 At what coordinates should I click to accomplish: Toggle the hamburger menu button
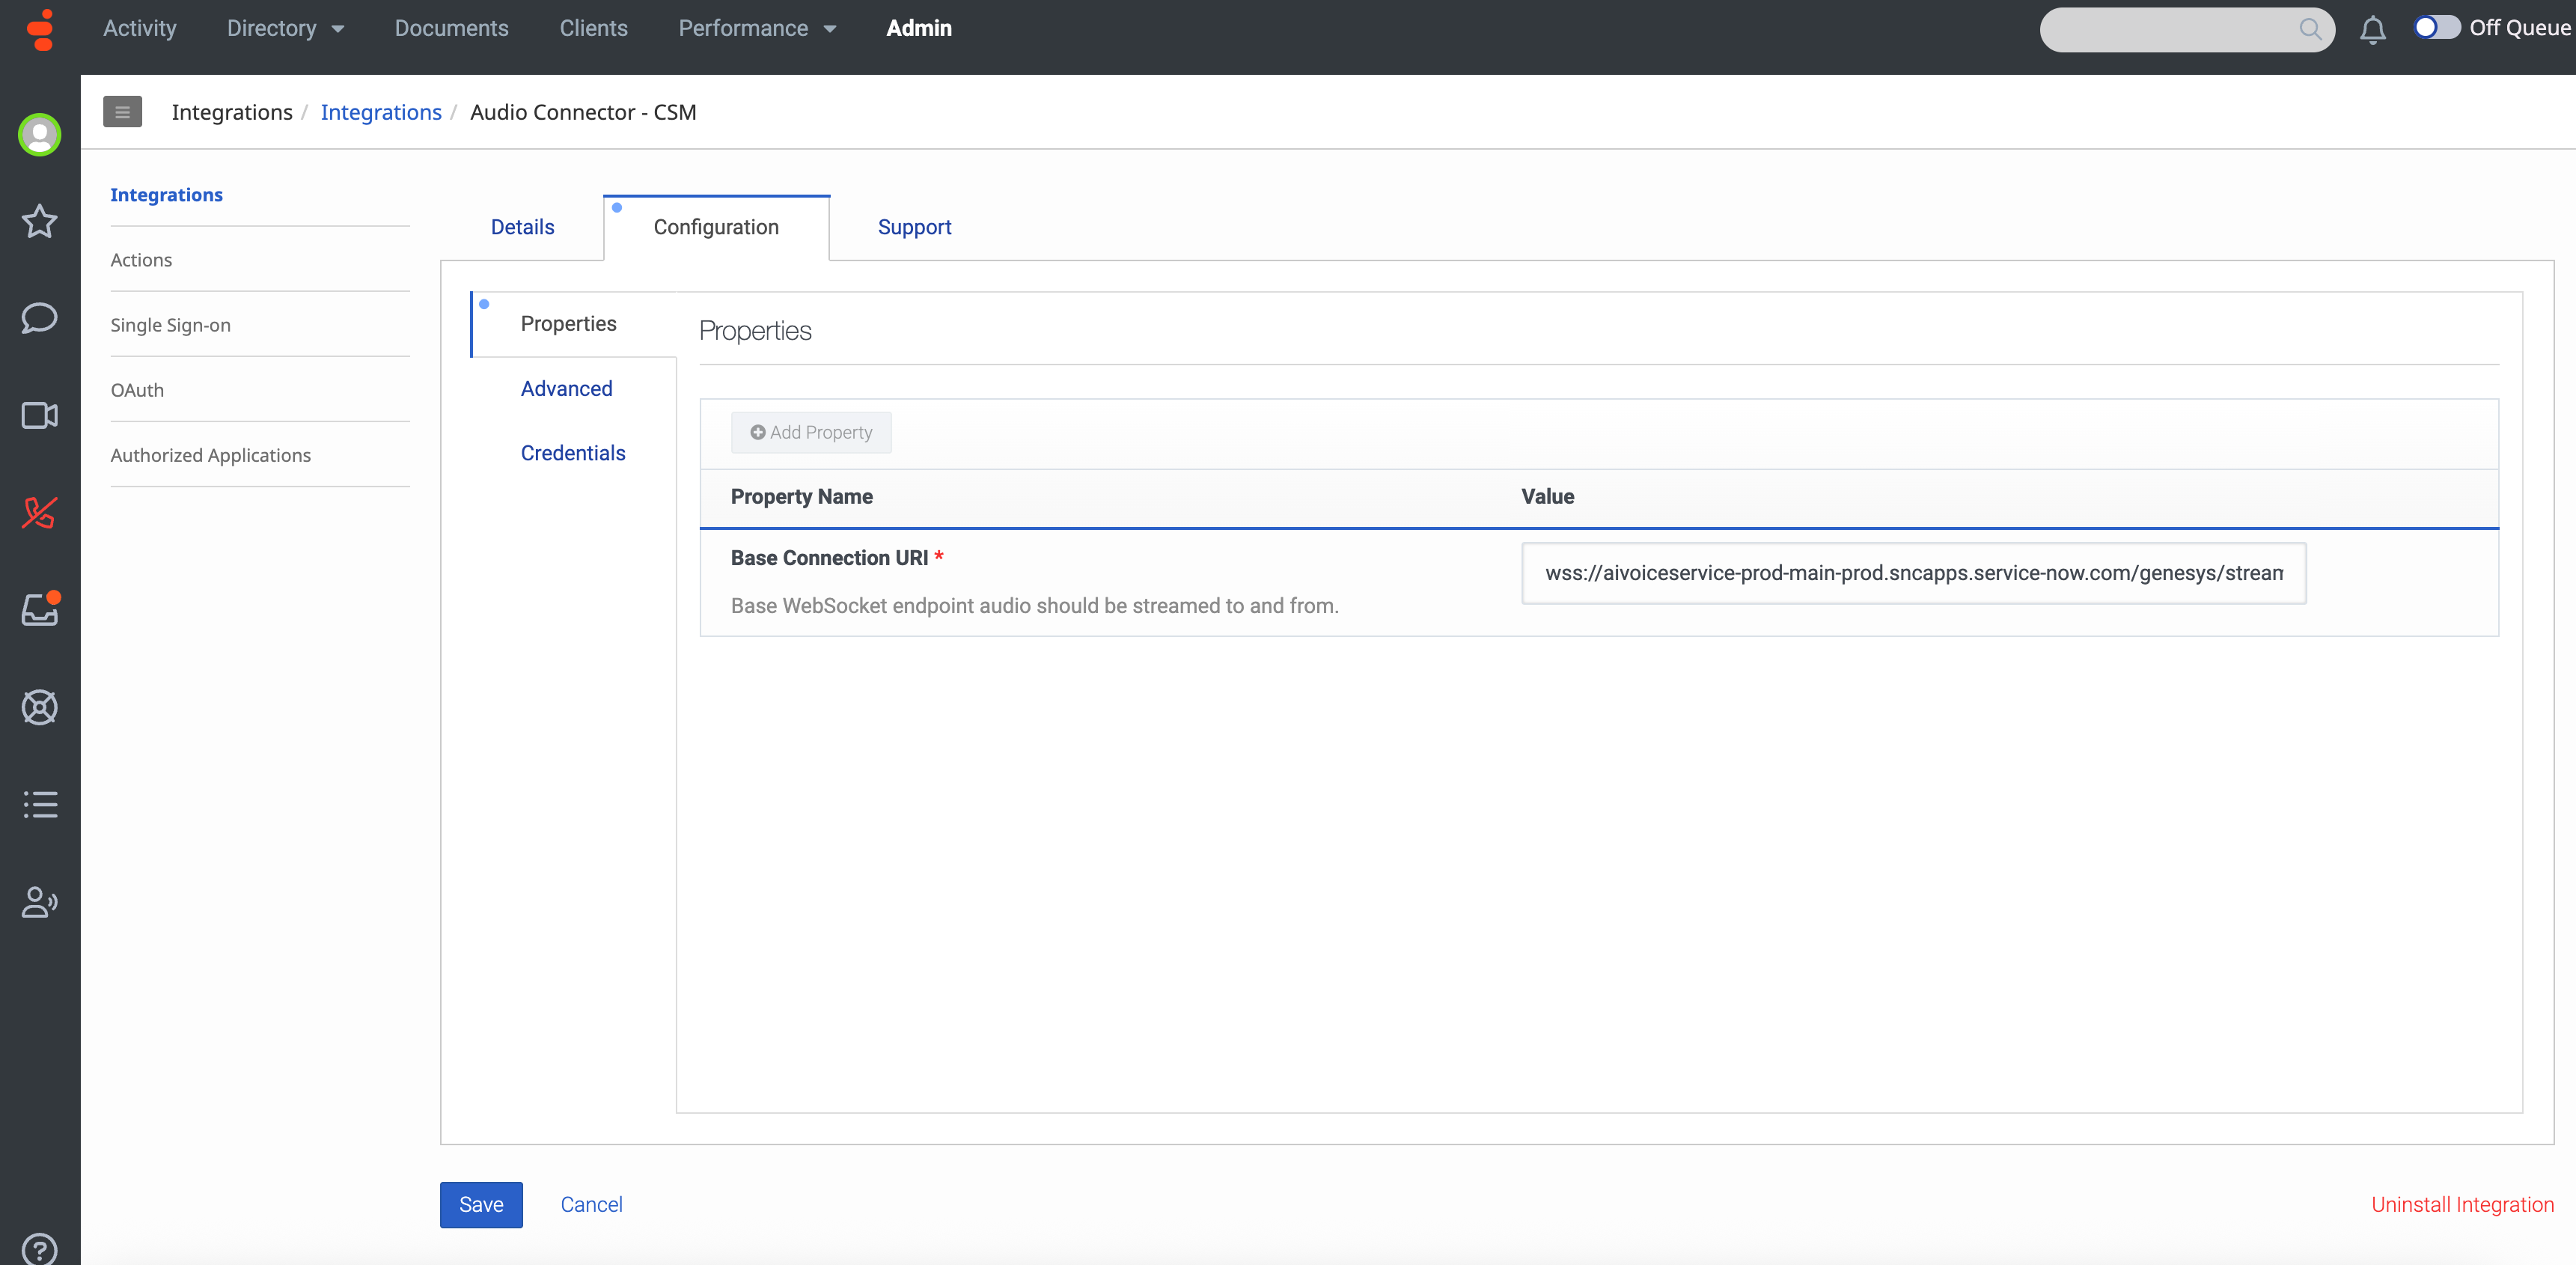coord(122,112)
